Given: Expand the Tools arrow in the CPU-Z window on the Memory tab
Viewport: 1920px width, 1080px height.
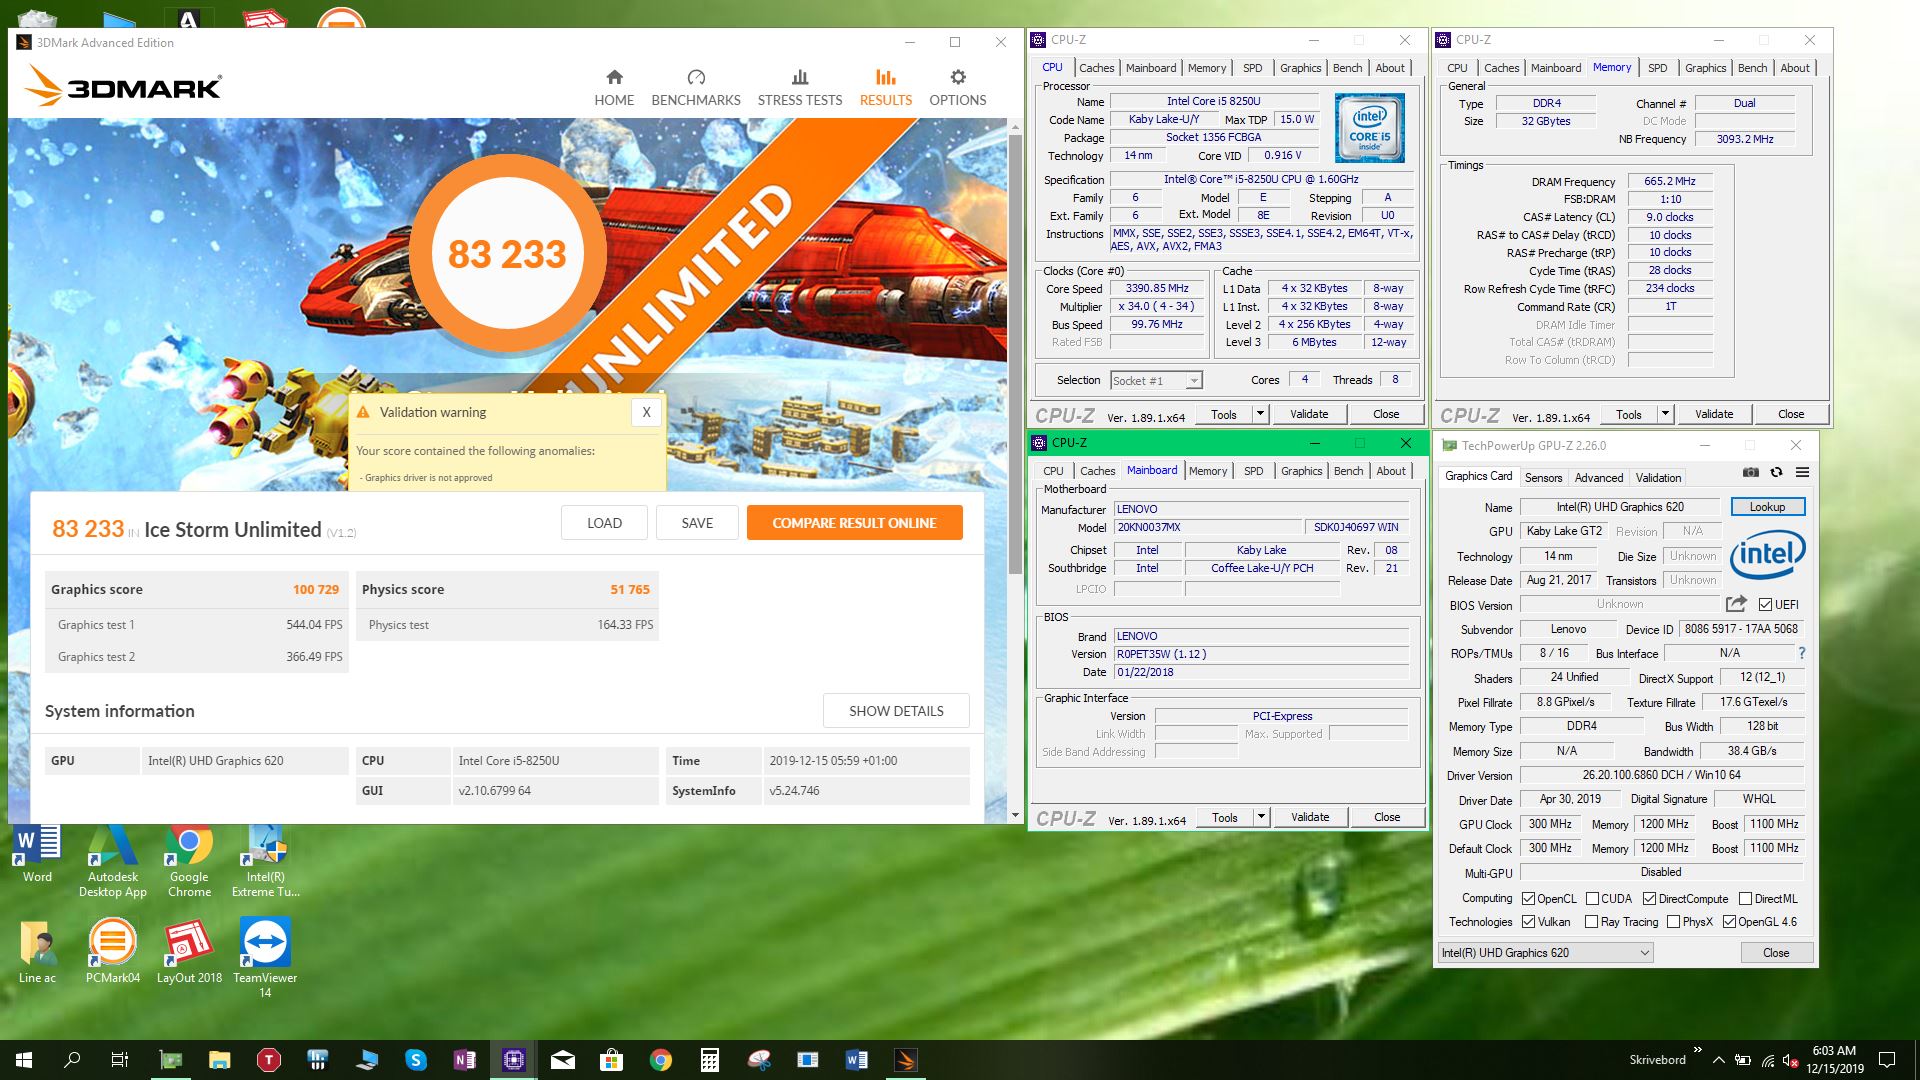Looking at the screenshot, I should click(1665, 414).
